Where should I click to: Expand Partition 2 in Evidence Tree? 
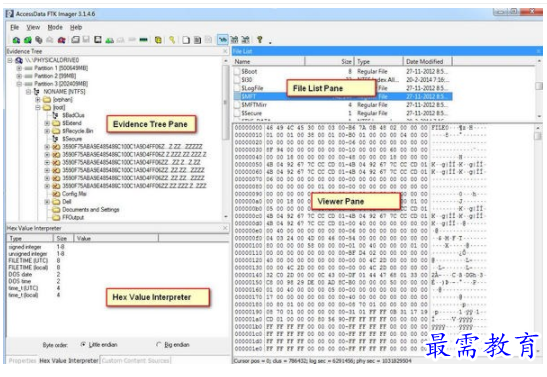(19, 76)
